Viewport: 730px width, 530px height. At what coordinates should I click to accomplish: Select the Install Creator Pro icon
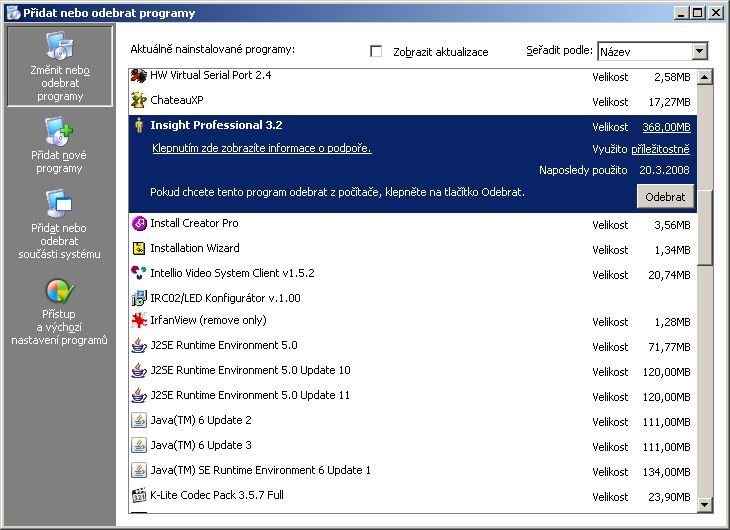tap(139, 224)
